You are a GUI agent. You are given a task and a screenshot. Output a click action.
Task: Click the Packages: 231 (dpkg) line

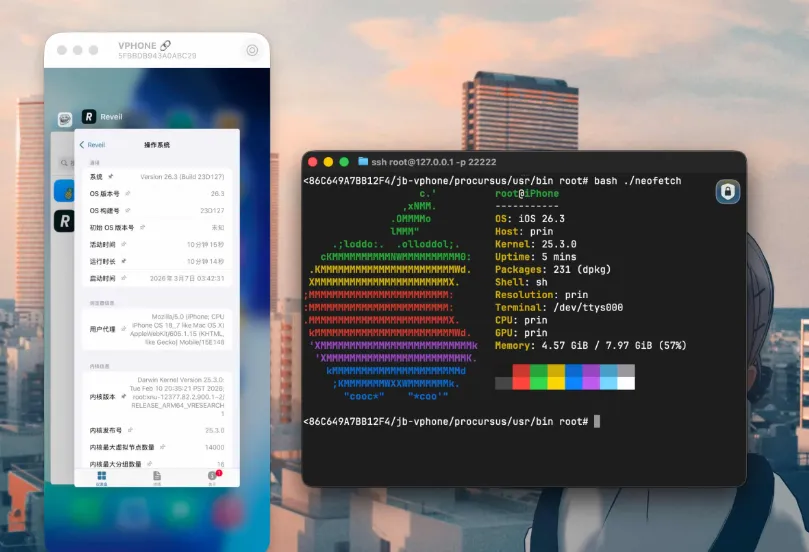[x=553, y=269]
